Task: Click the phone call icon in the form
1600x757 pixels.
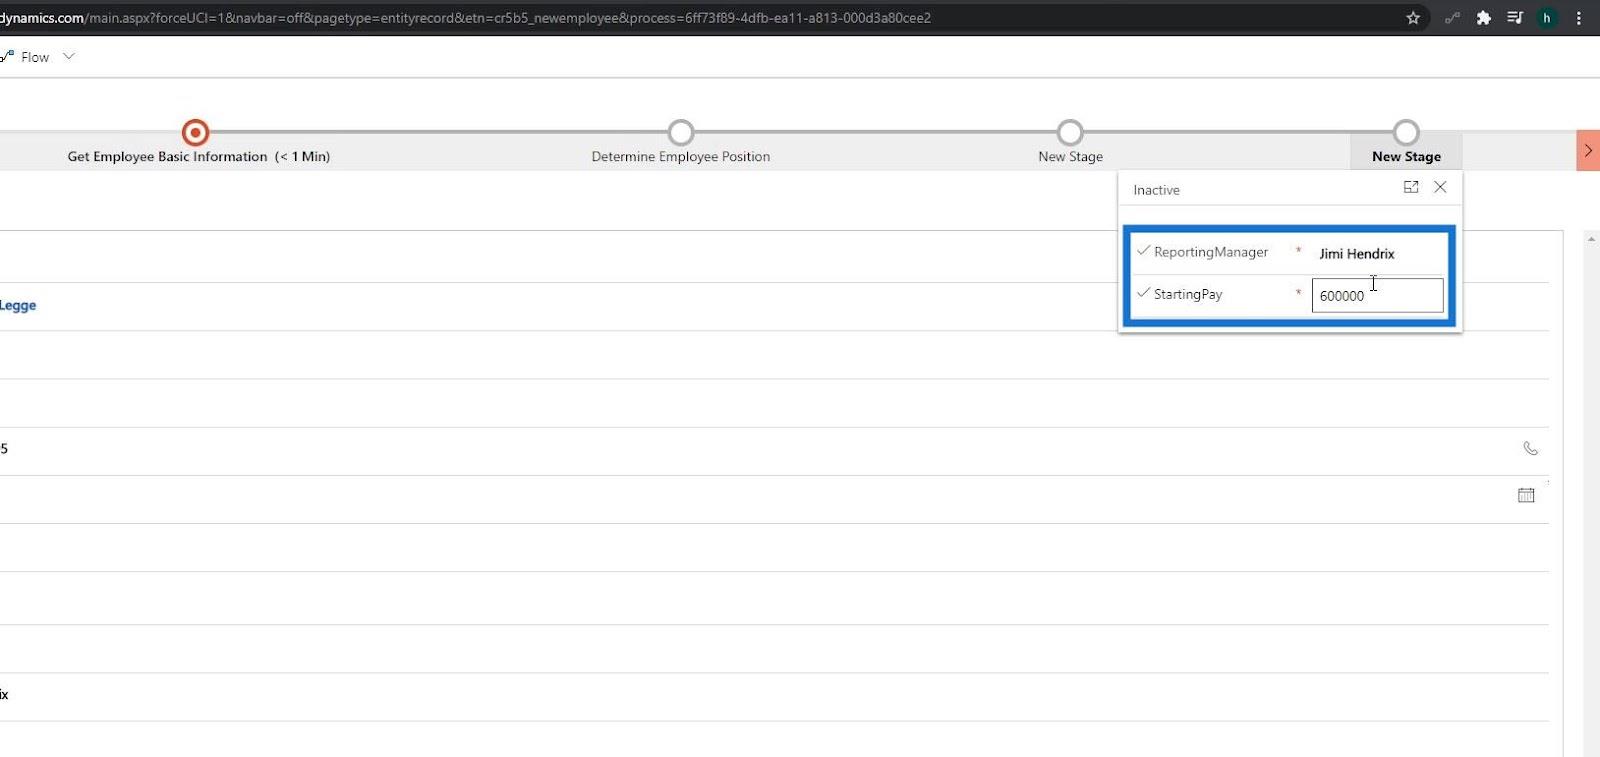Action: 1530,448
